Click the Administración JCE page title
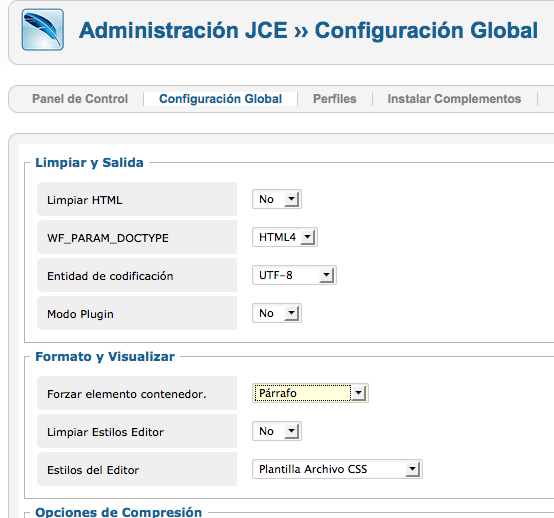Screen dimensions: 554x518 308,30
